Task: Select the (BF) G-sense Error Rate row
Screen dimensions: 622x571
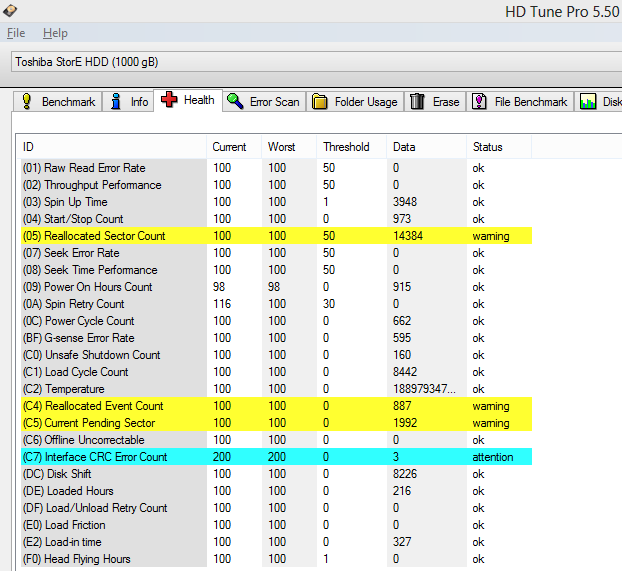Action: click(x=276, y=338)
